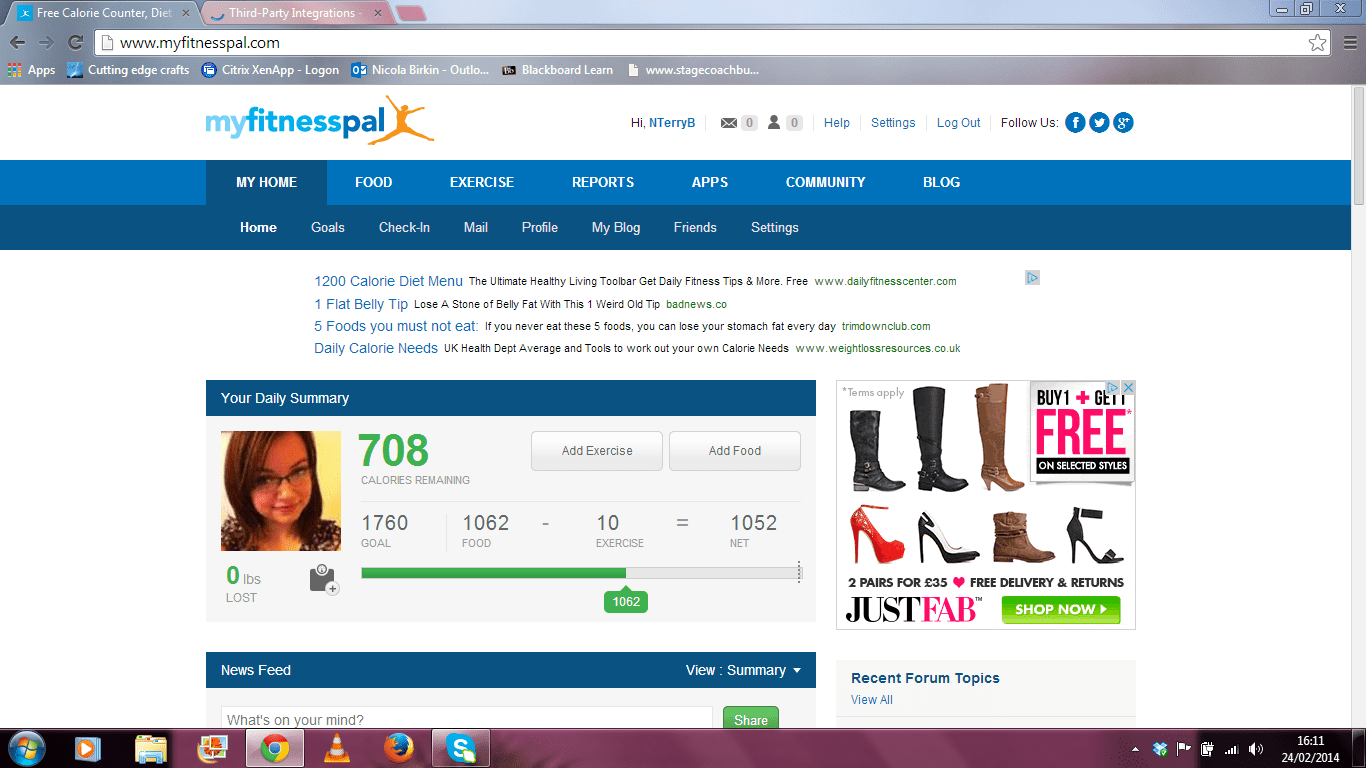Open the COMMUNITY main menu
The height and width of the screenshot is (768, 1366).
pyautogui.click(x=825, y=182)
